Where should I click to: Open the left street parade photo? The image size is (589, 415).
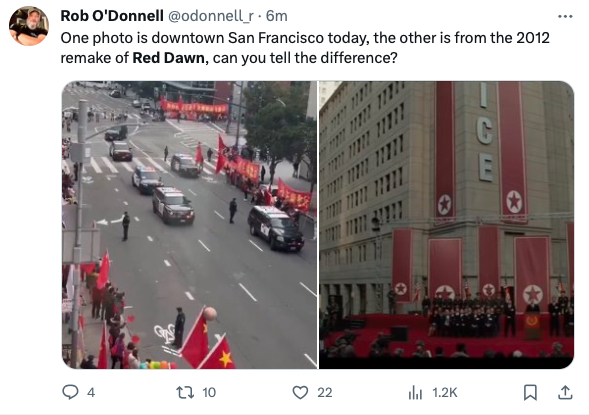tap(190, 225)
